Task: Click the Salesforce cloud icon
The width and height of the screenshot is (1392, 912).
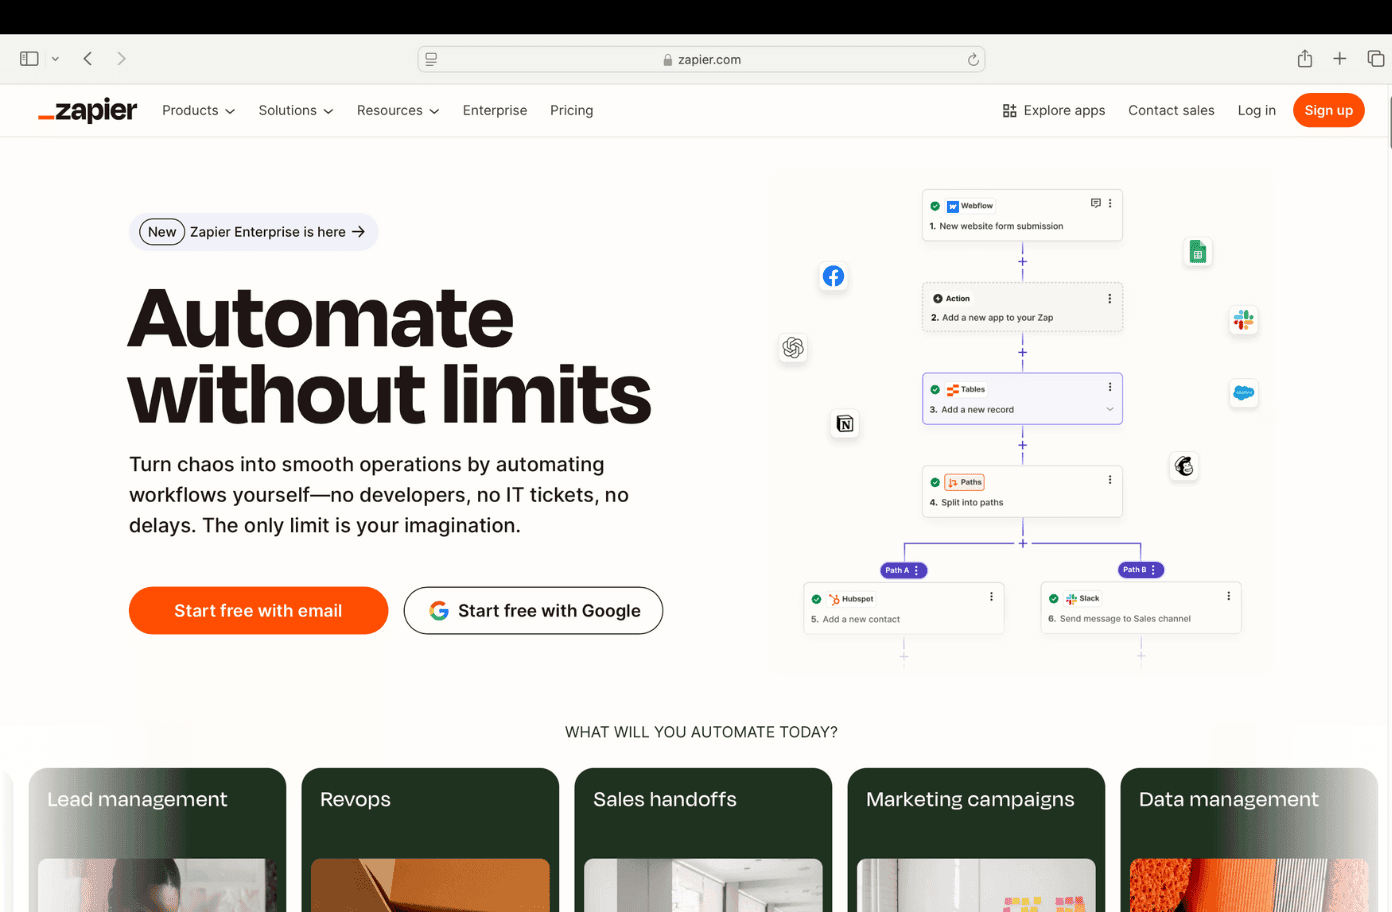Action: [1243, 394]
